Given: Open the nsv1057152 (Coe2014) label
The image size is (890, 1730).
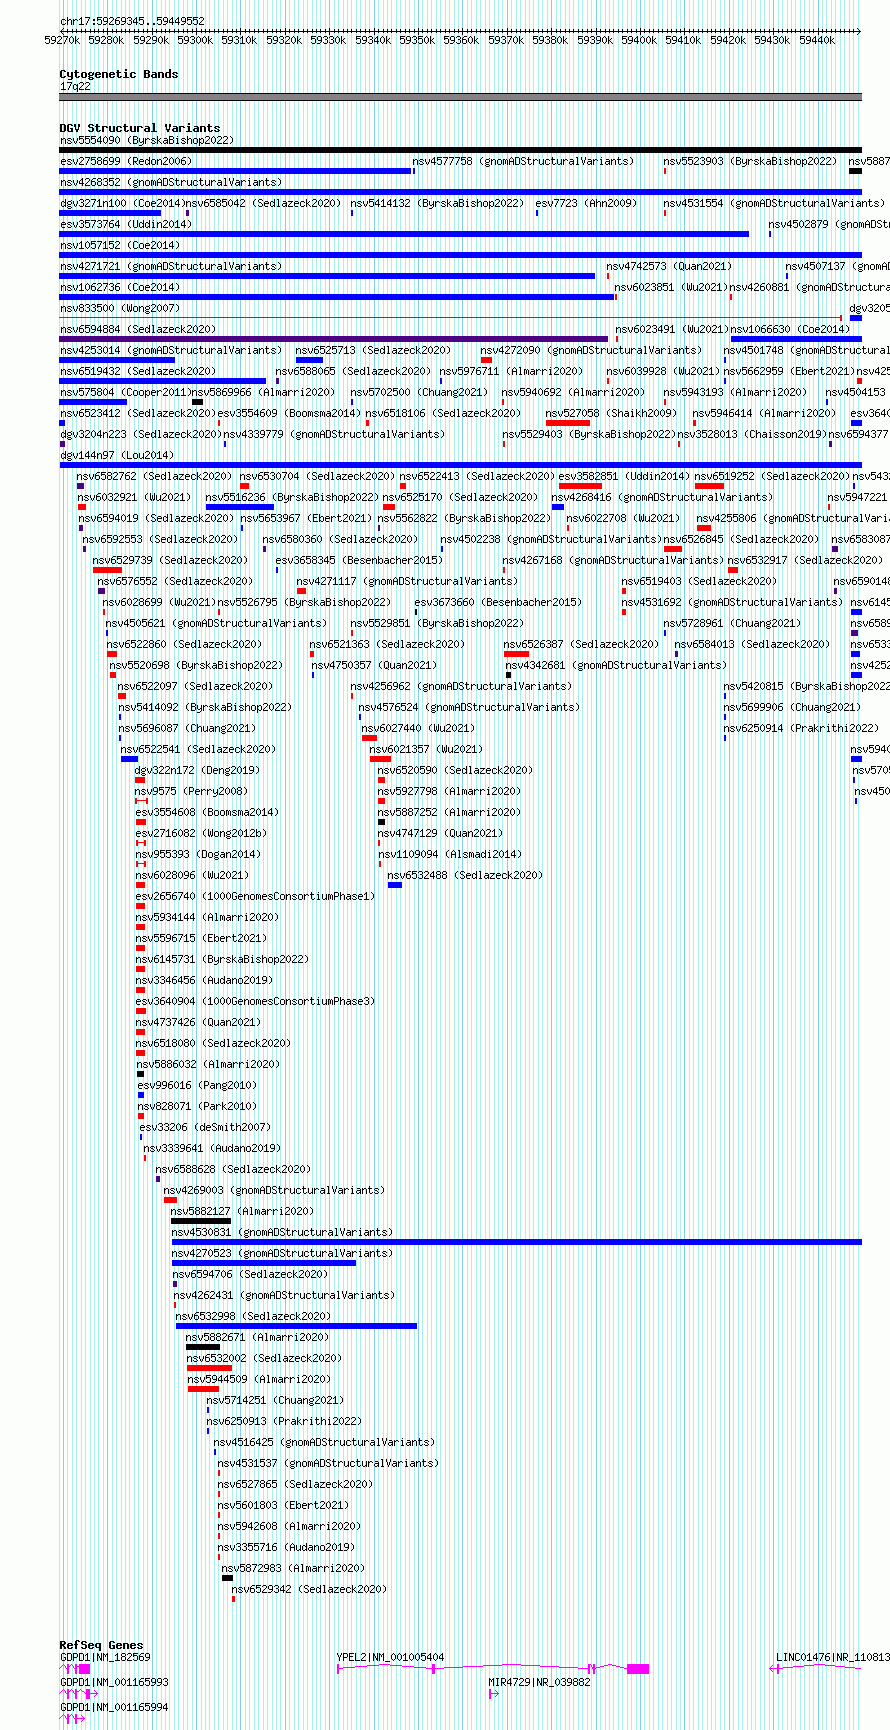Looking at the screenshot, I should coord(120,245).
